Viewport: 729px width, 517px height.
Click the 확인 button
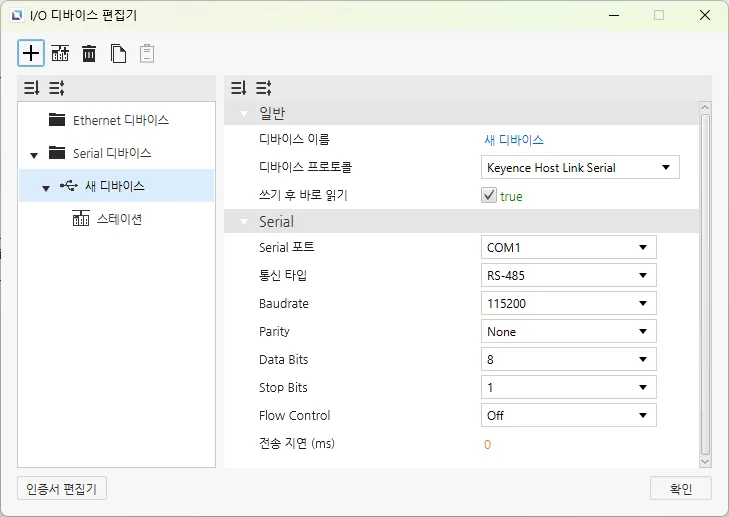680,488
